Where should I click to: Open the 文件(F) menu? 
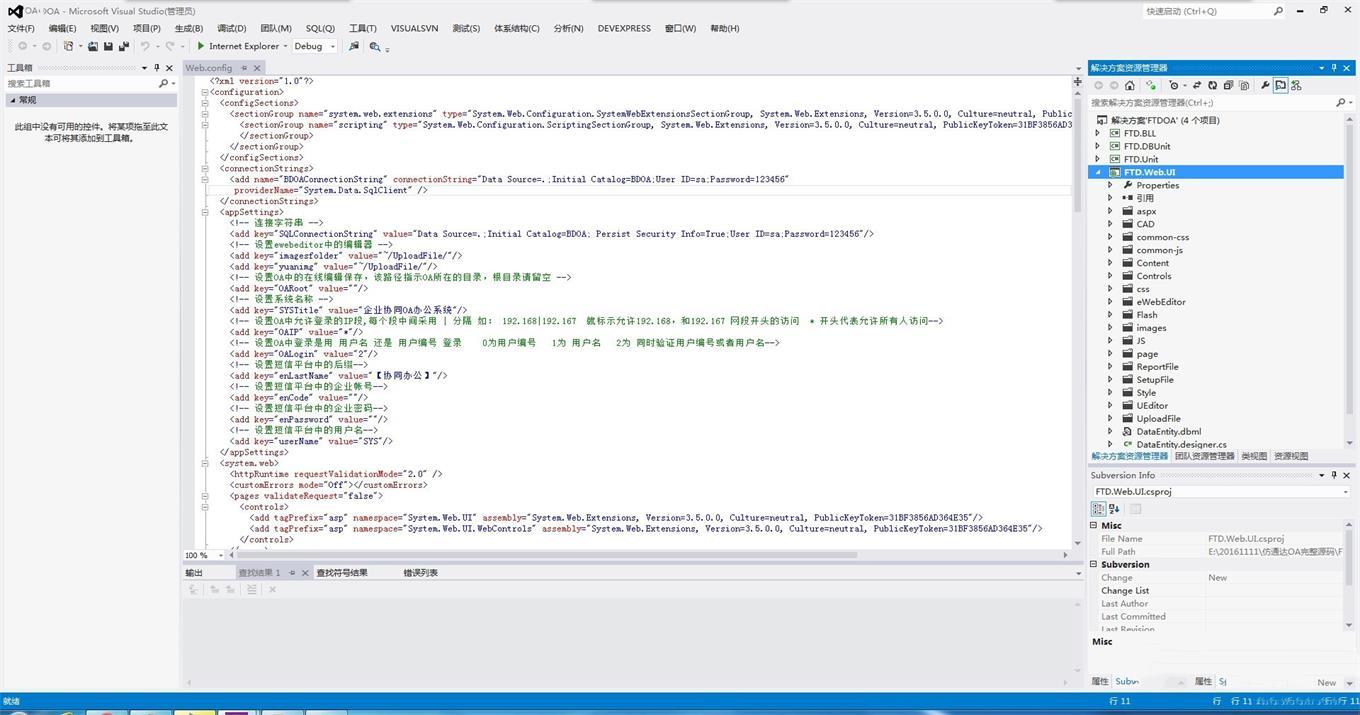tap(21, 28)
